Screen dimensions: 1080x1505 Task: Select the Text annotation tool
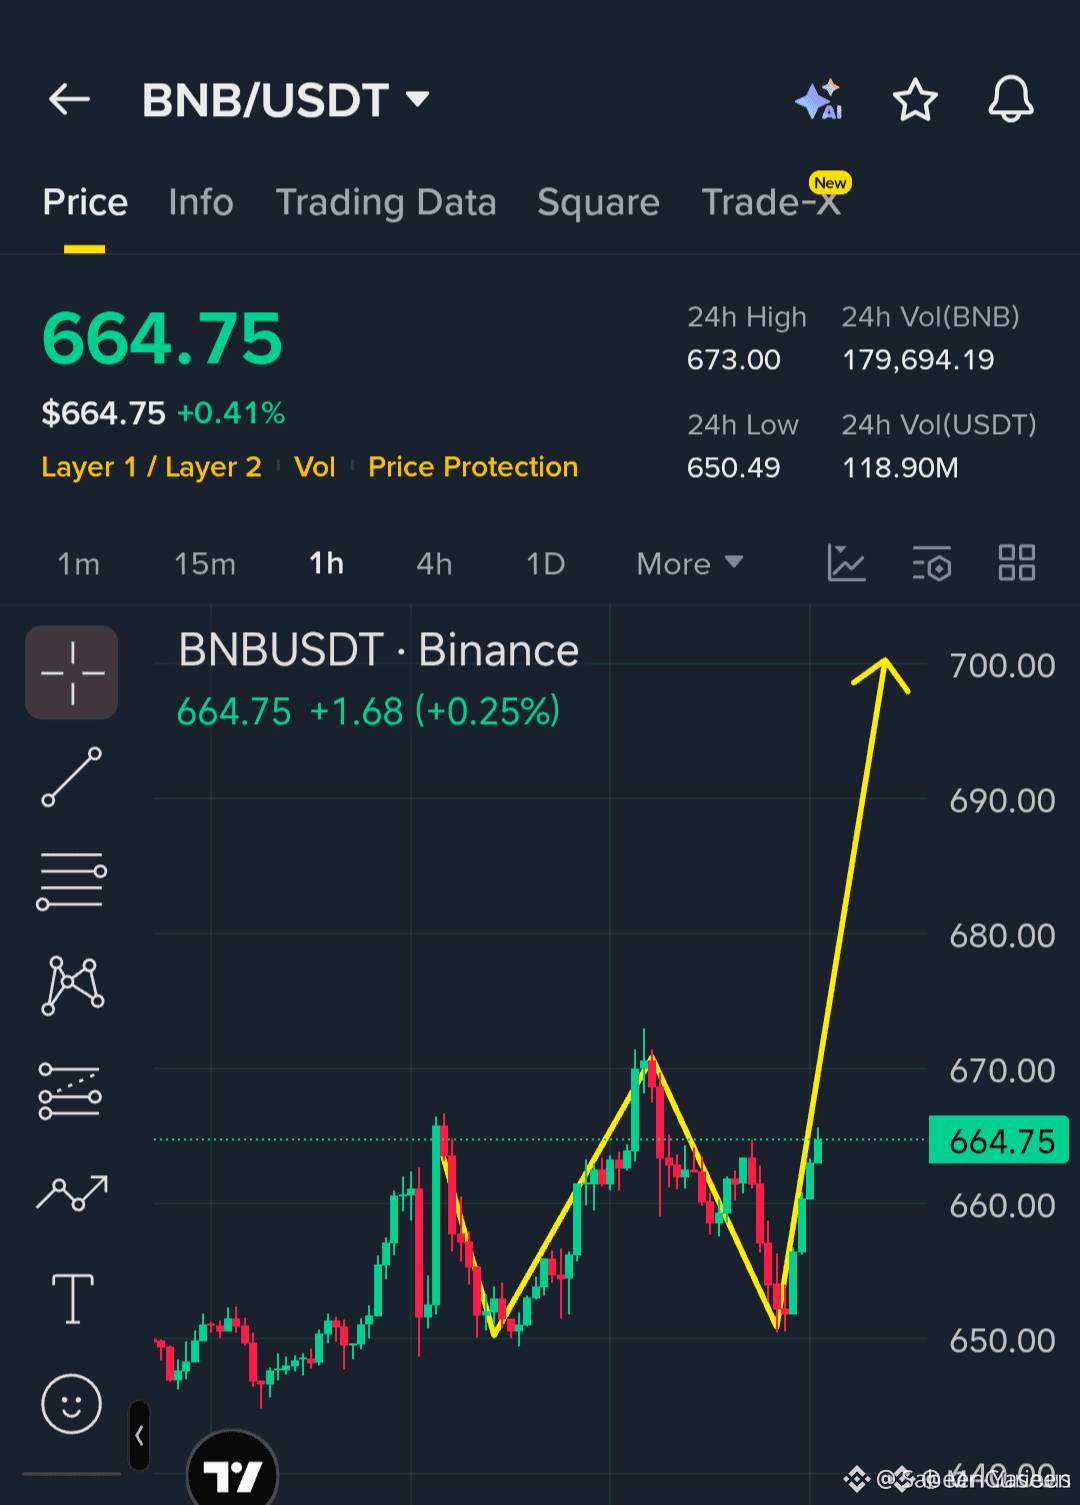(x=72, y=1299)
